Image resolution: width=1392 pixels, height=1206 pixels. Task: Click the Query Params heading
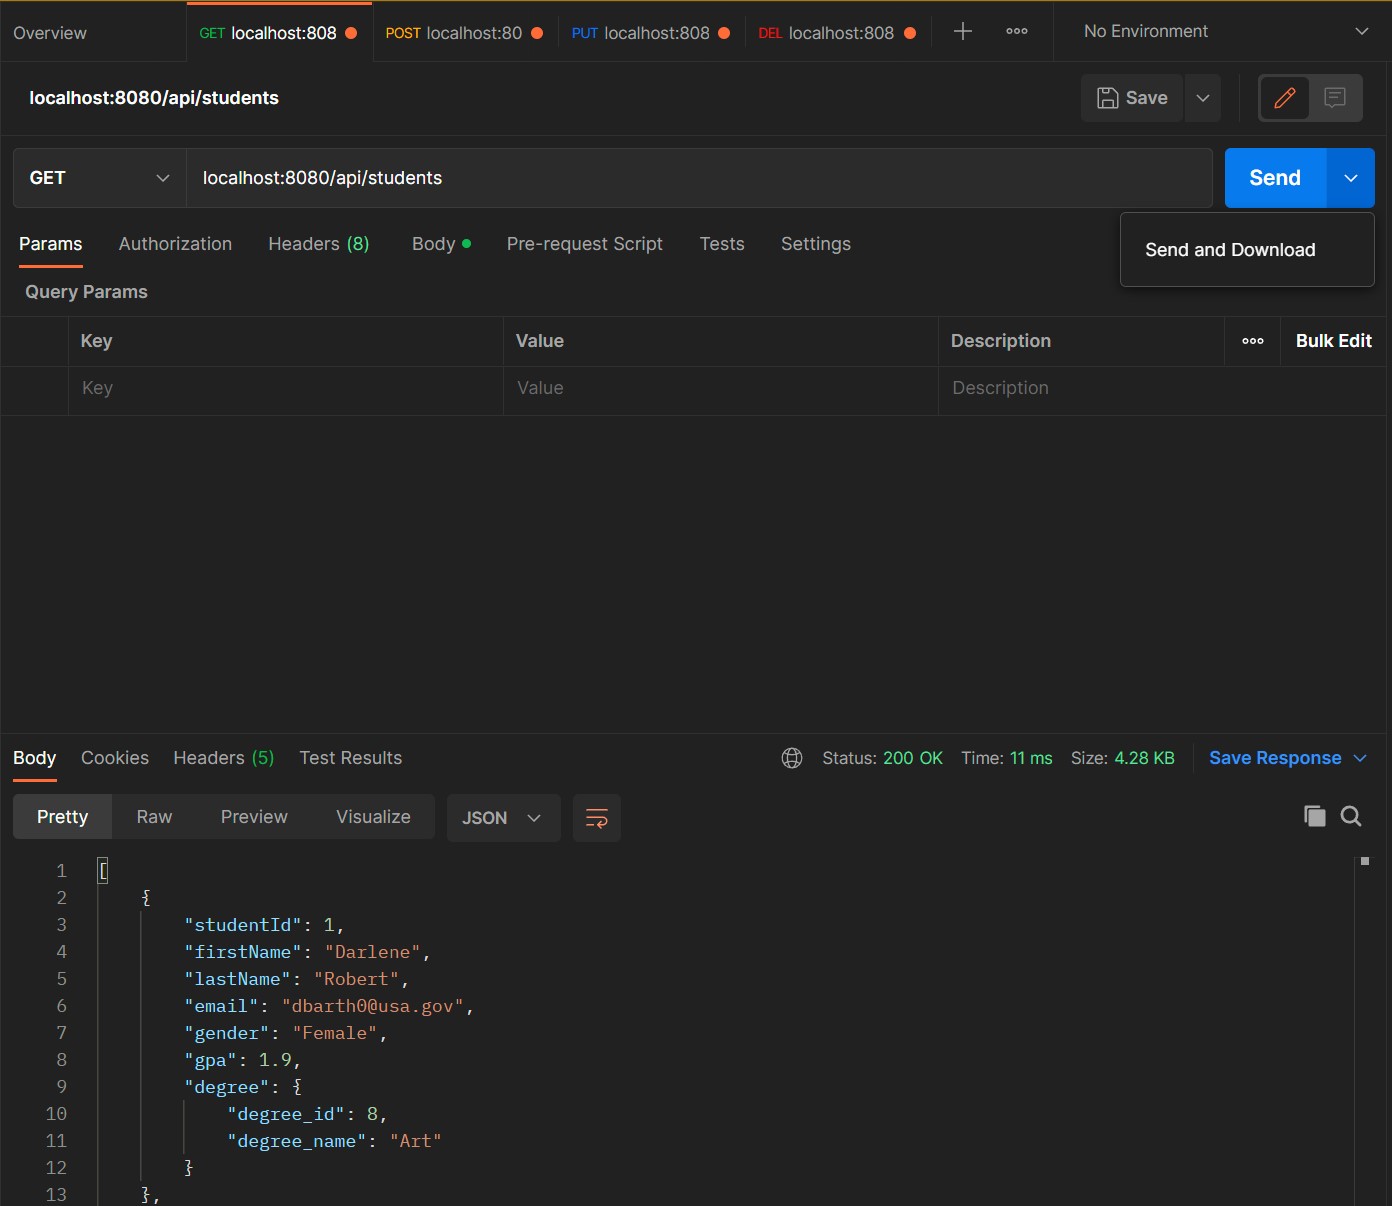pyautogui.click(x=86, y=292)
